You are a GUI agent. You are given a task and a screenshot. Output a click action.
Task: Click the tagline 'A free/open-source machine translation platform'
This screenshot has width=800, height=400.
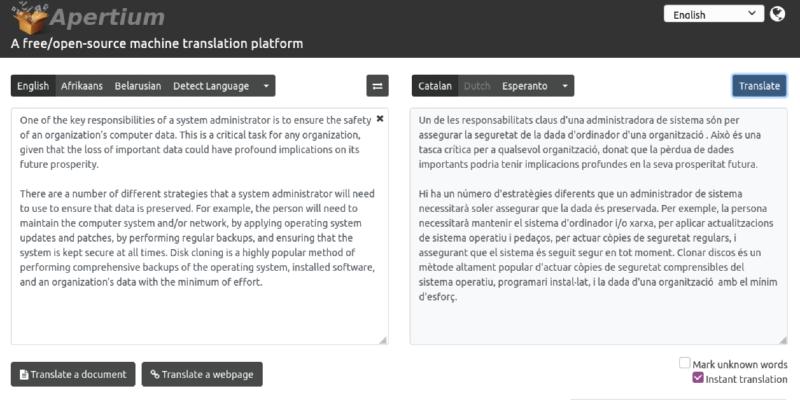pos(157,43)
